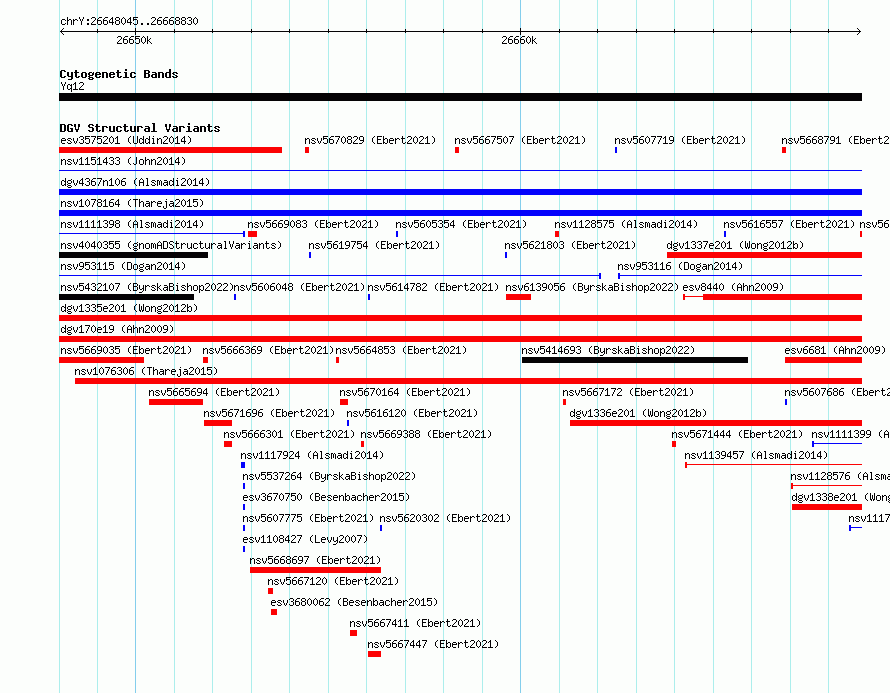Click nsv5665694 (Ebert2021) label
890x693 pixels.
[214, 392]
